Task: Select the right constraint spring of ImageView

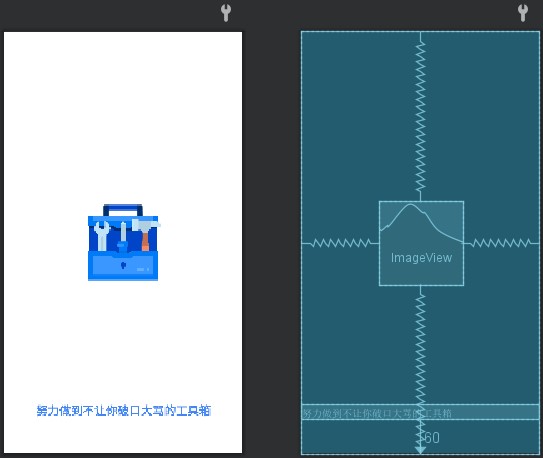Action: tap(501, 243)
